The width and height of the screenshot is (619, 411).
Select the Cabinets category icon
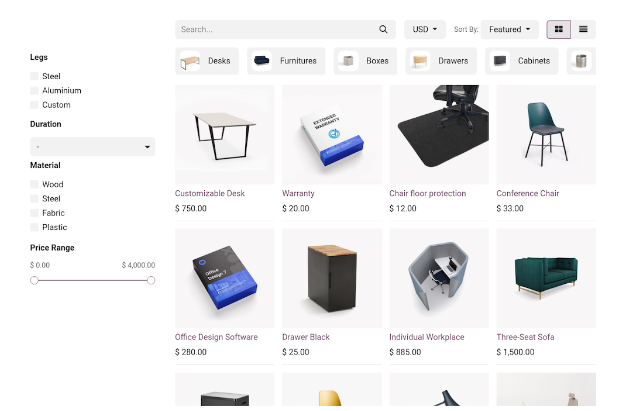click(x=500, y=61)
